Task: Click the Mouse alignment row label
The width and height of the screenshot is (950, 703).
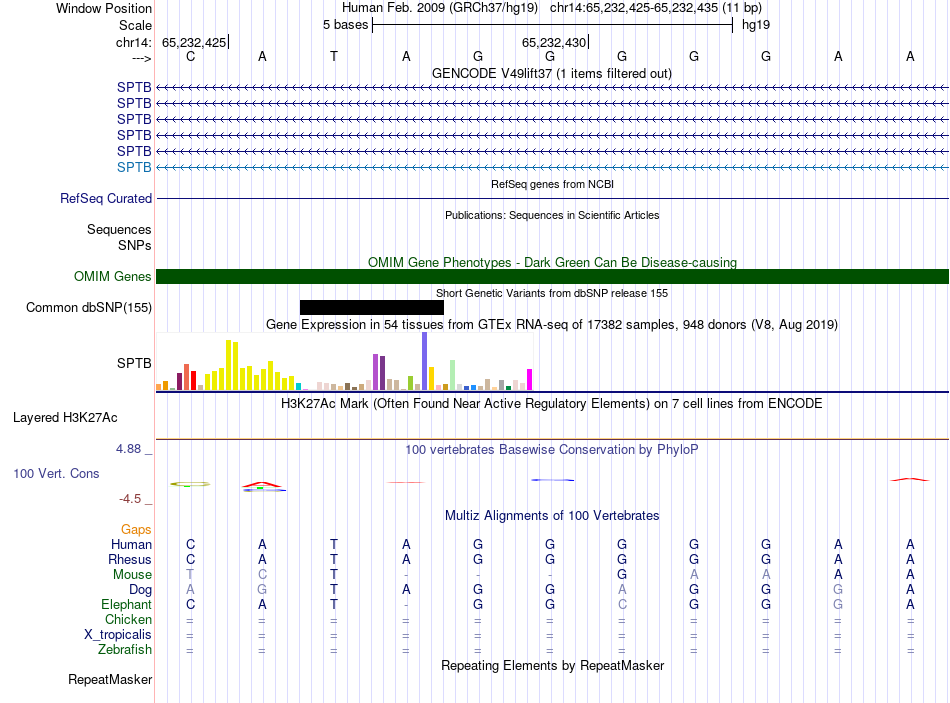Action: click(x=132, y=575)
